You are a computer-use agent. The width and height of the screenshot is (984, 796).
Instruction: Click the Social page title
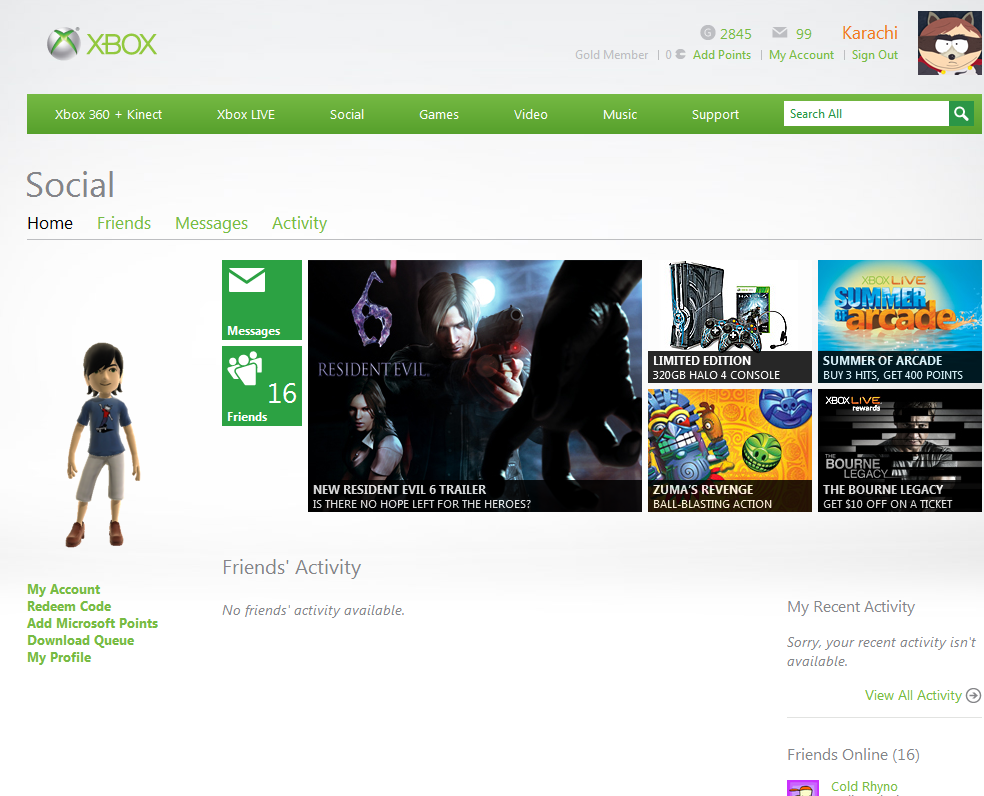point(70,185)
